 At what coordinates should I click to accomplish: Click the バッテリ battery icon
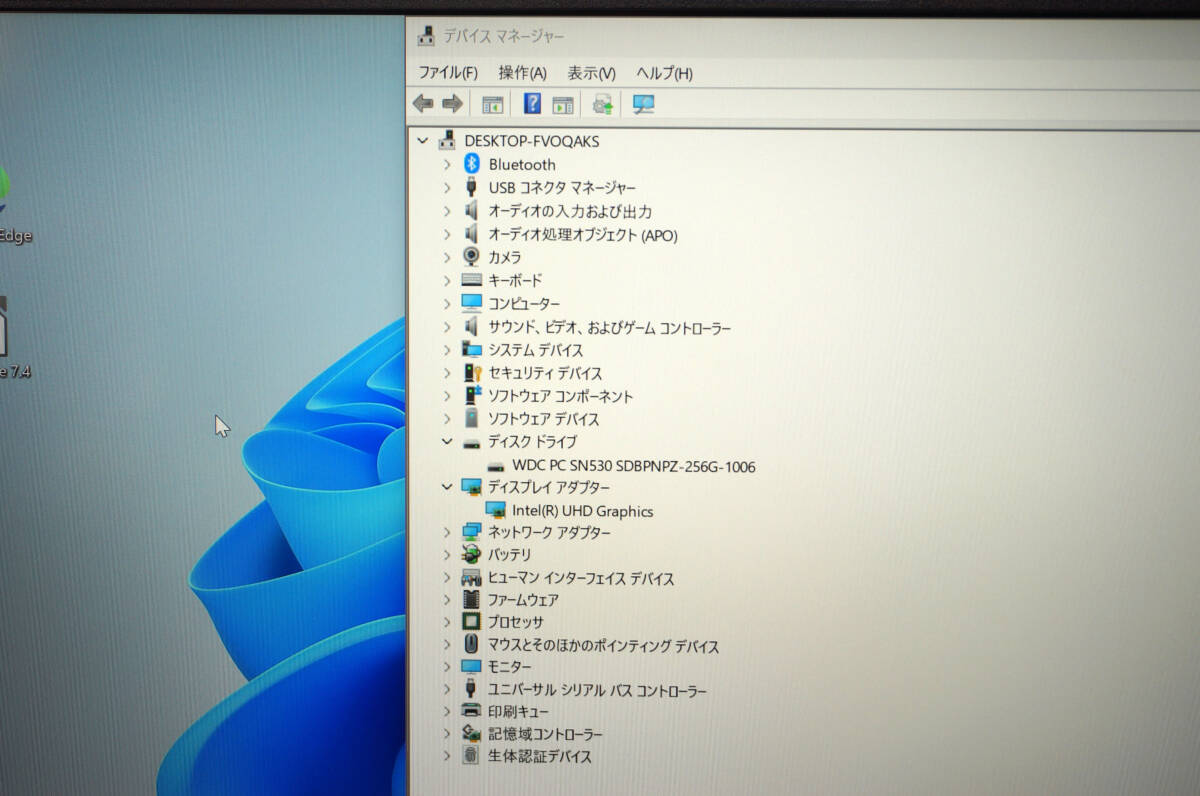472,554
